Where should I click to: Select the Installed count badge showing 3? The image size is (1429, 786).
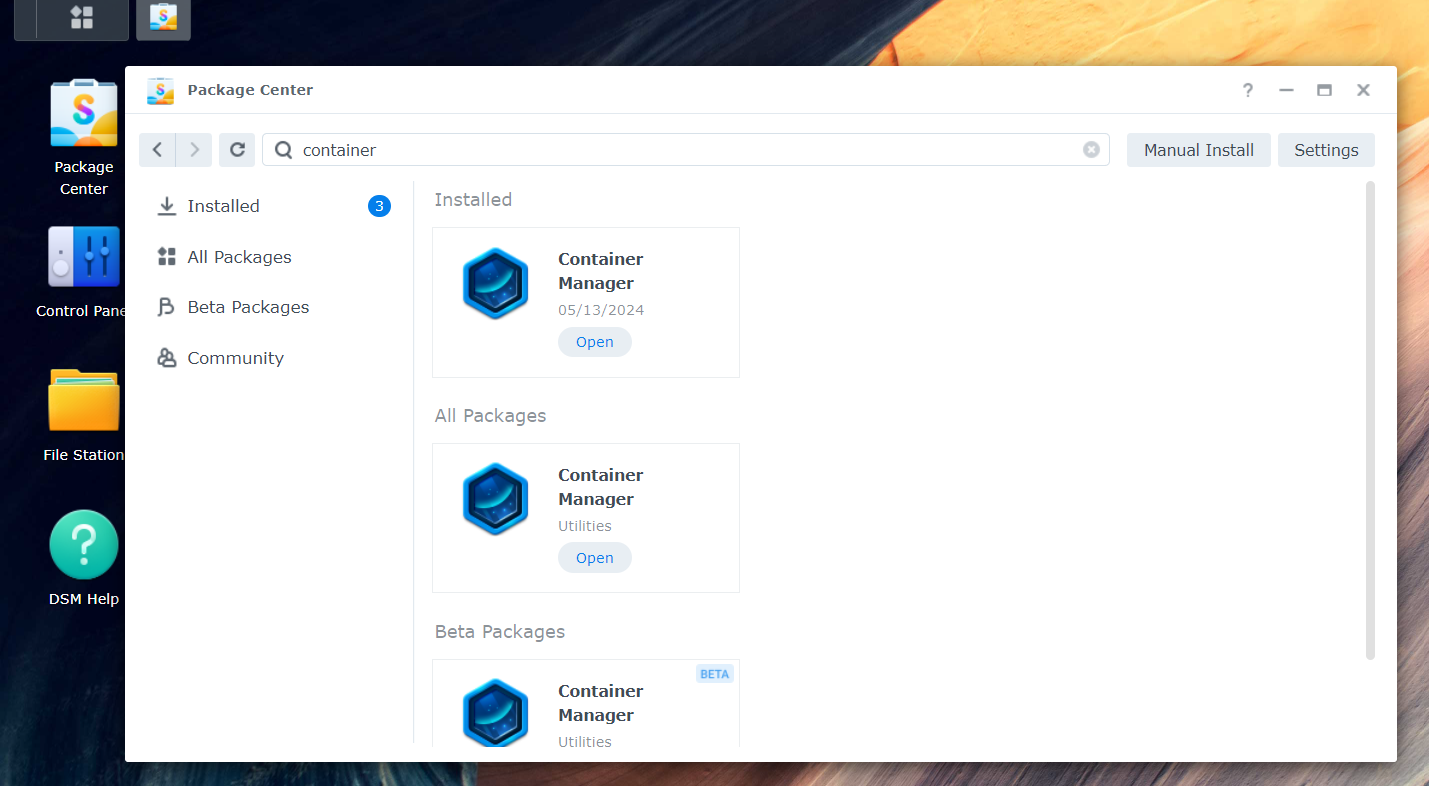click(379, 206)
